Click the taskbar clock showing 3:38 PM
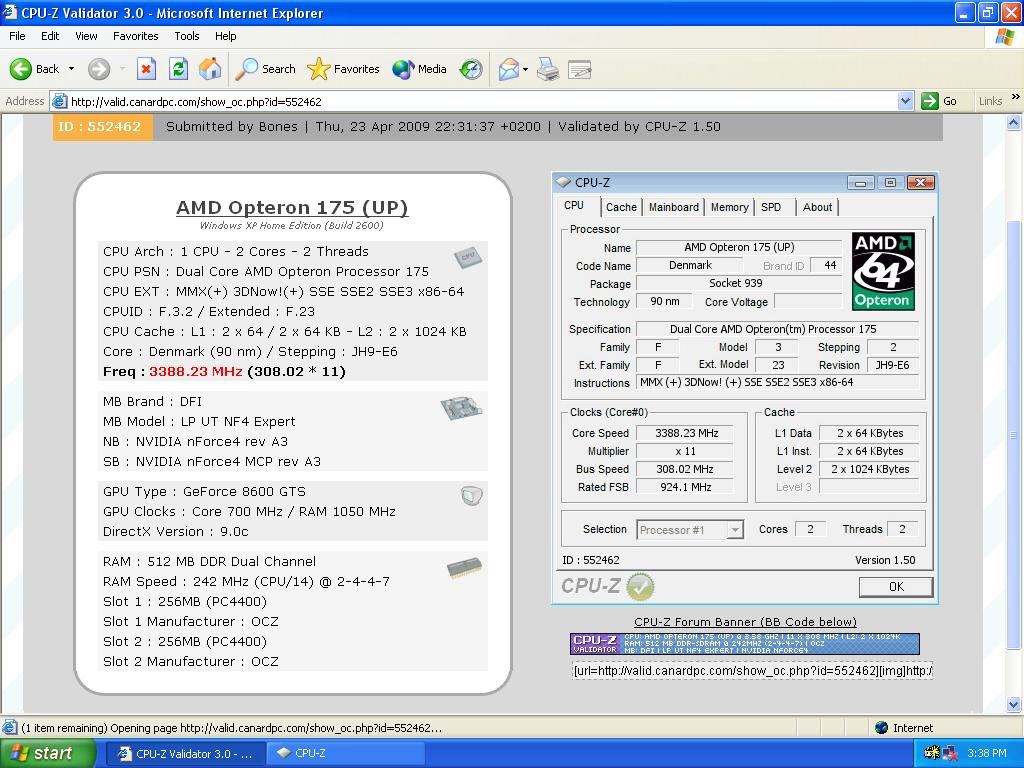The width and height of the screenshot is (1024, 768). pyautogui.click(x=987, y=753)
